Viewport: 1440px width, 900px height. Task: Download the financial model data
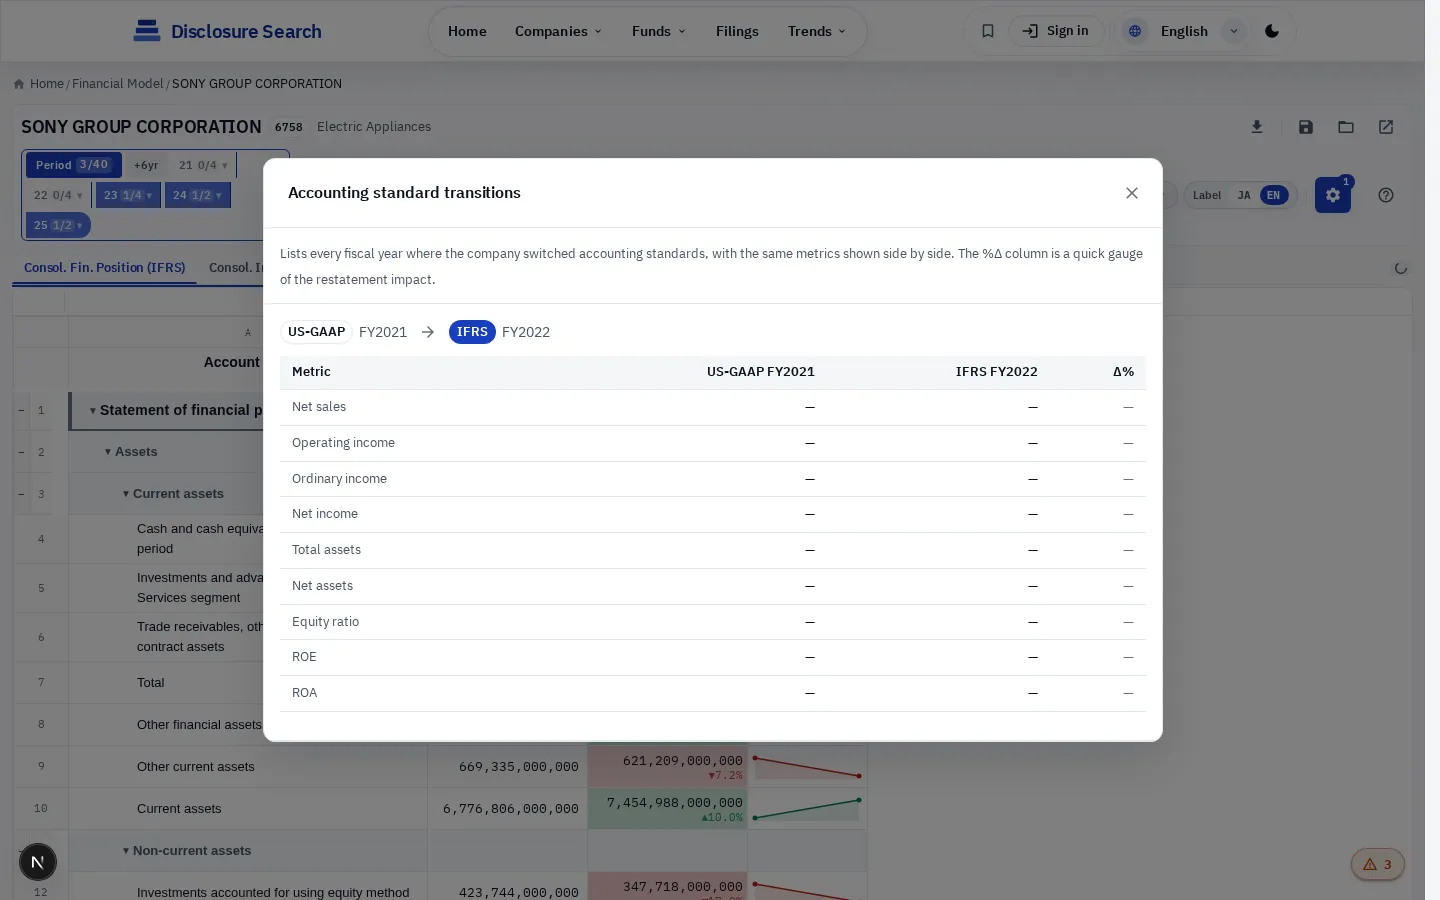click(1257, 127)
